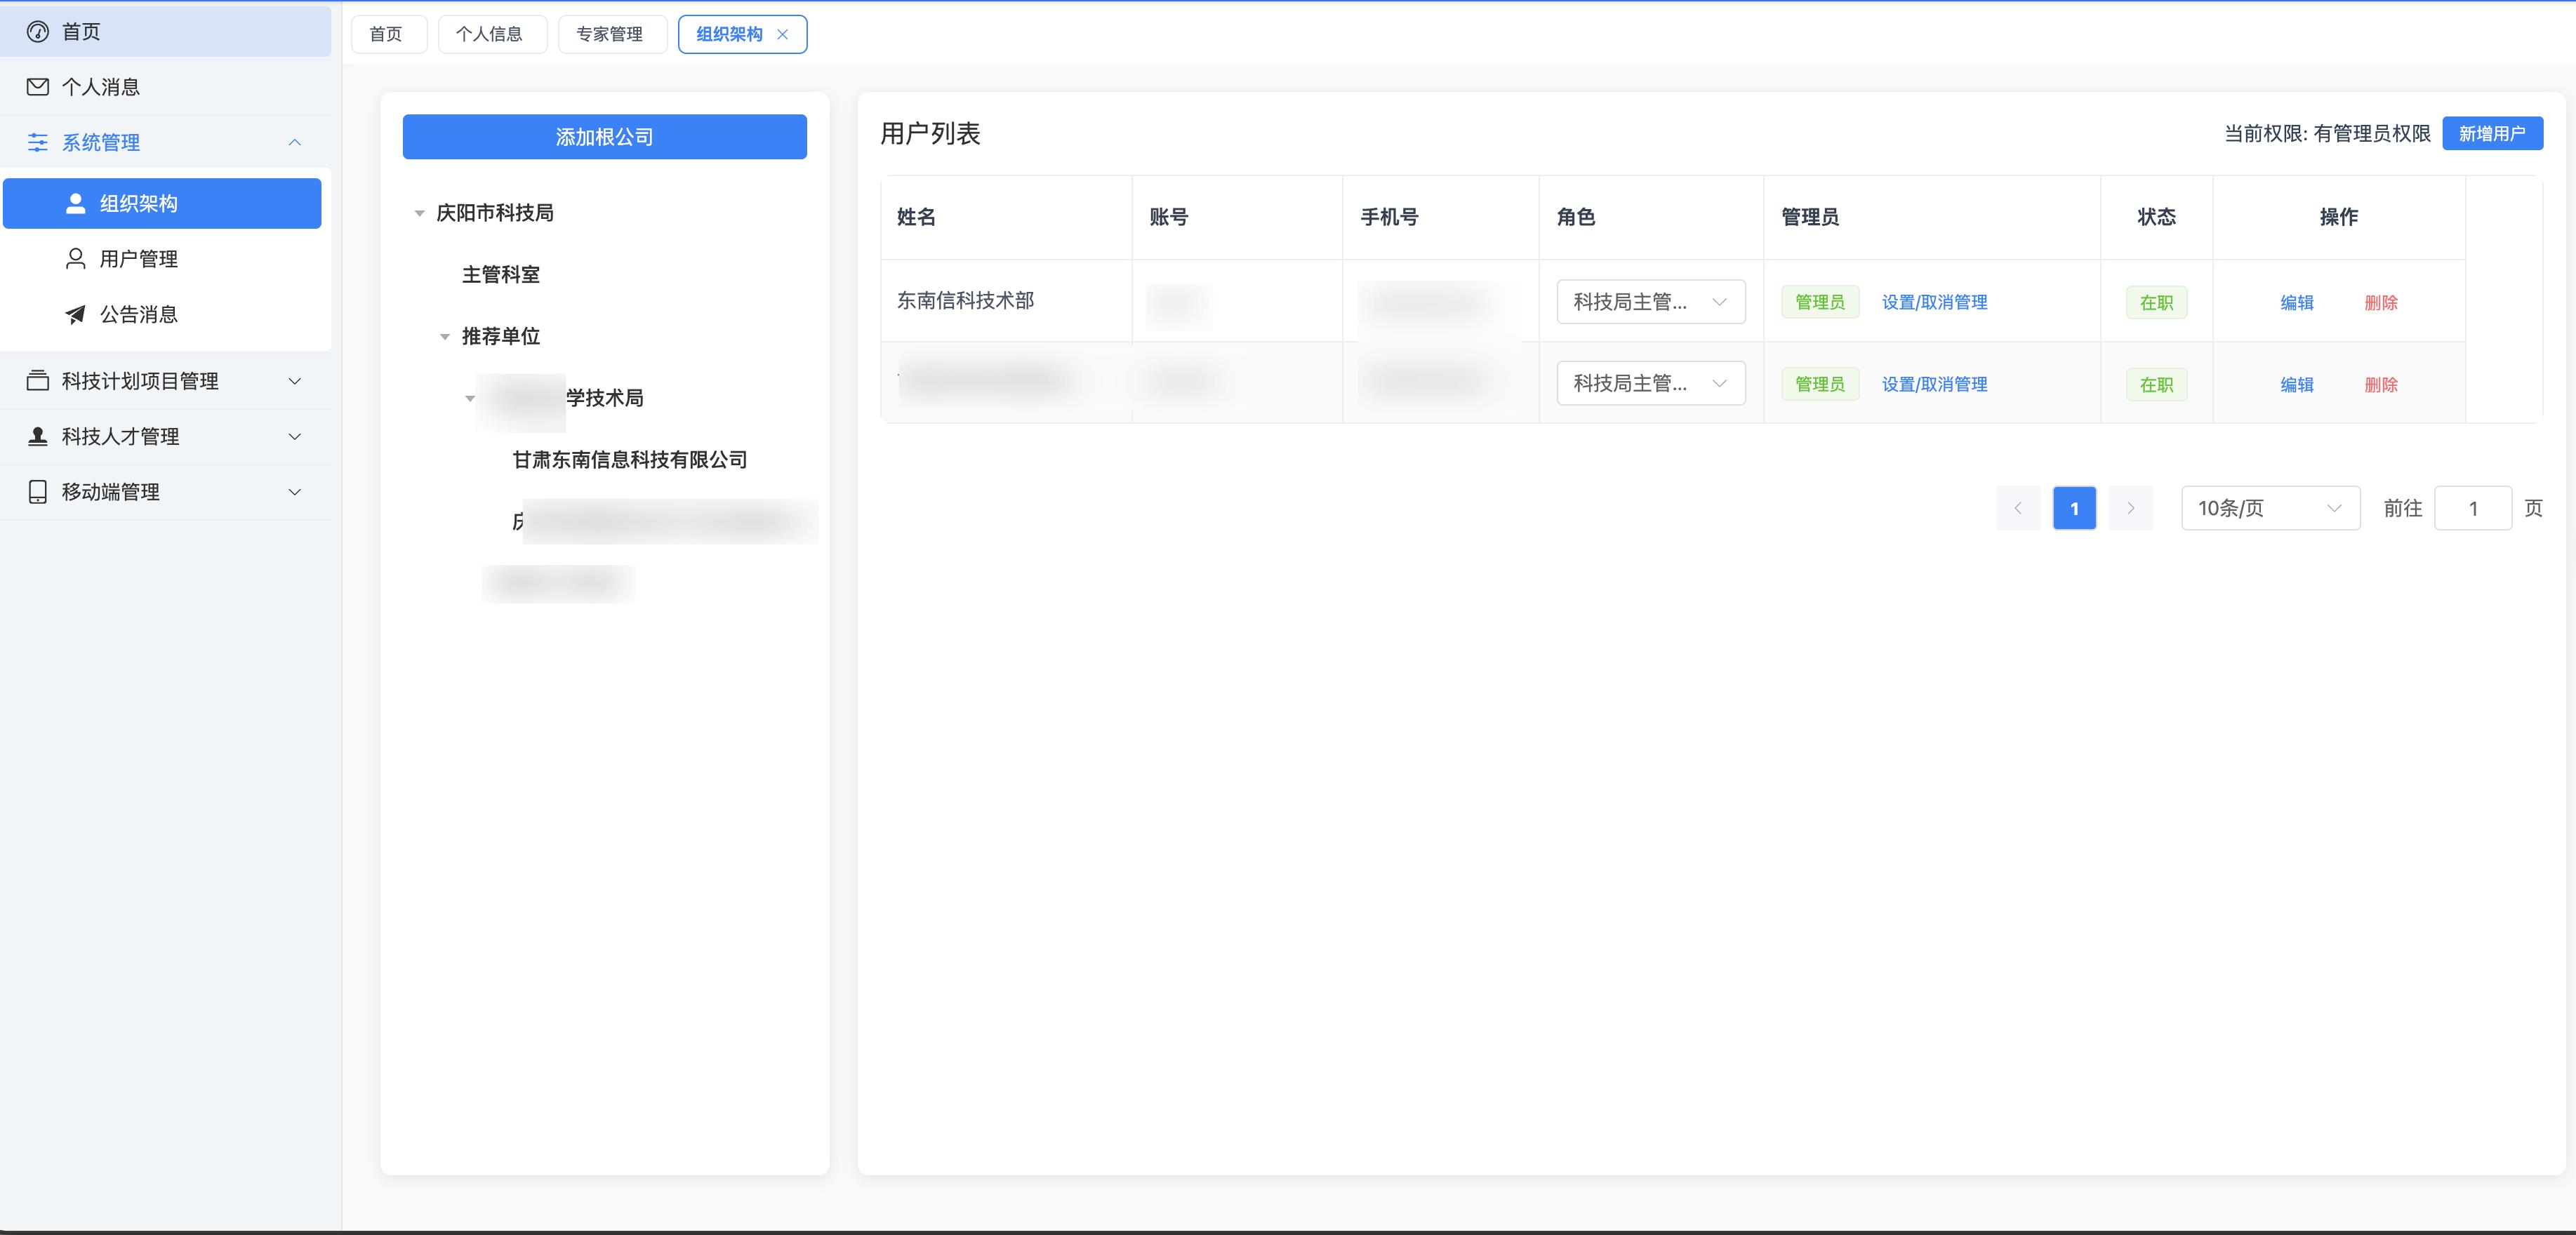Click the 添加根公司 button
Image resolution: width=2576 pixels, height=1235 pixels.
(x=605, y=137)
